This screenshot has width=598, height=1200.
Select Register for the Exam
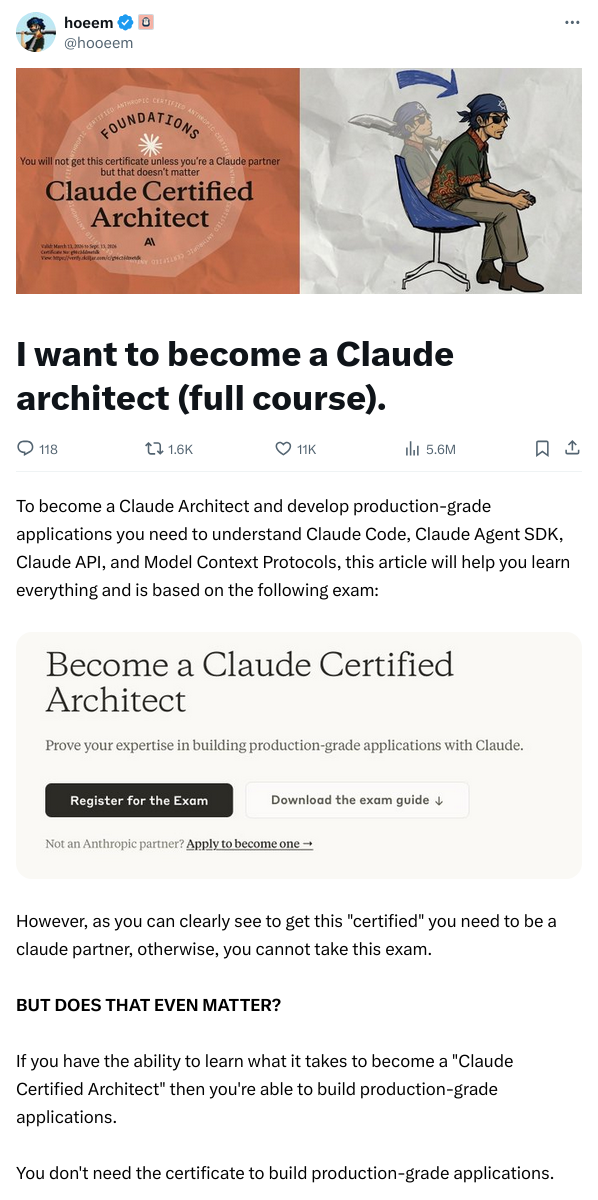139,800
